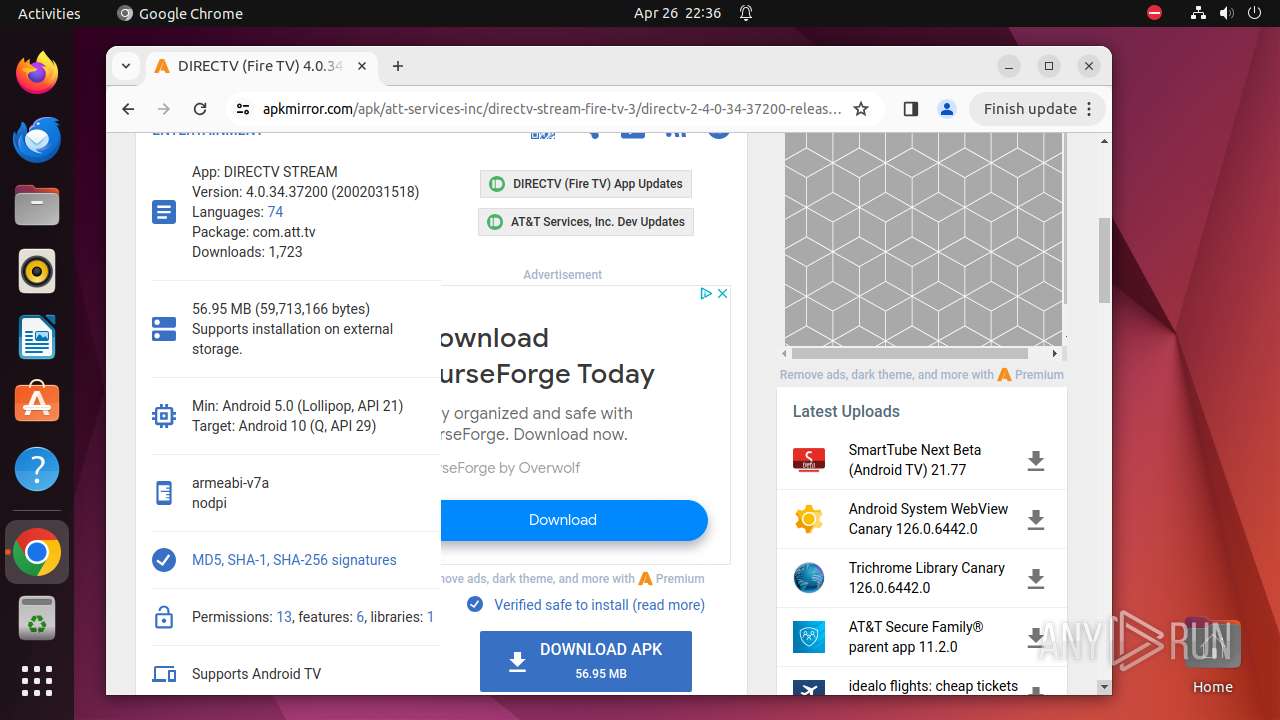Click the Package: com.att.tv text
This screenshot has width=1280, height=720.
tap(254, 232)
